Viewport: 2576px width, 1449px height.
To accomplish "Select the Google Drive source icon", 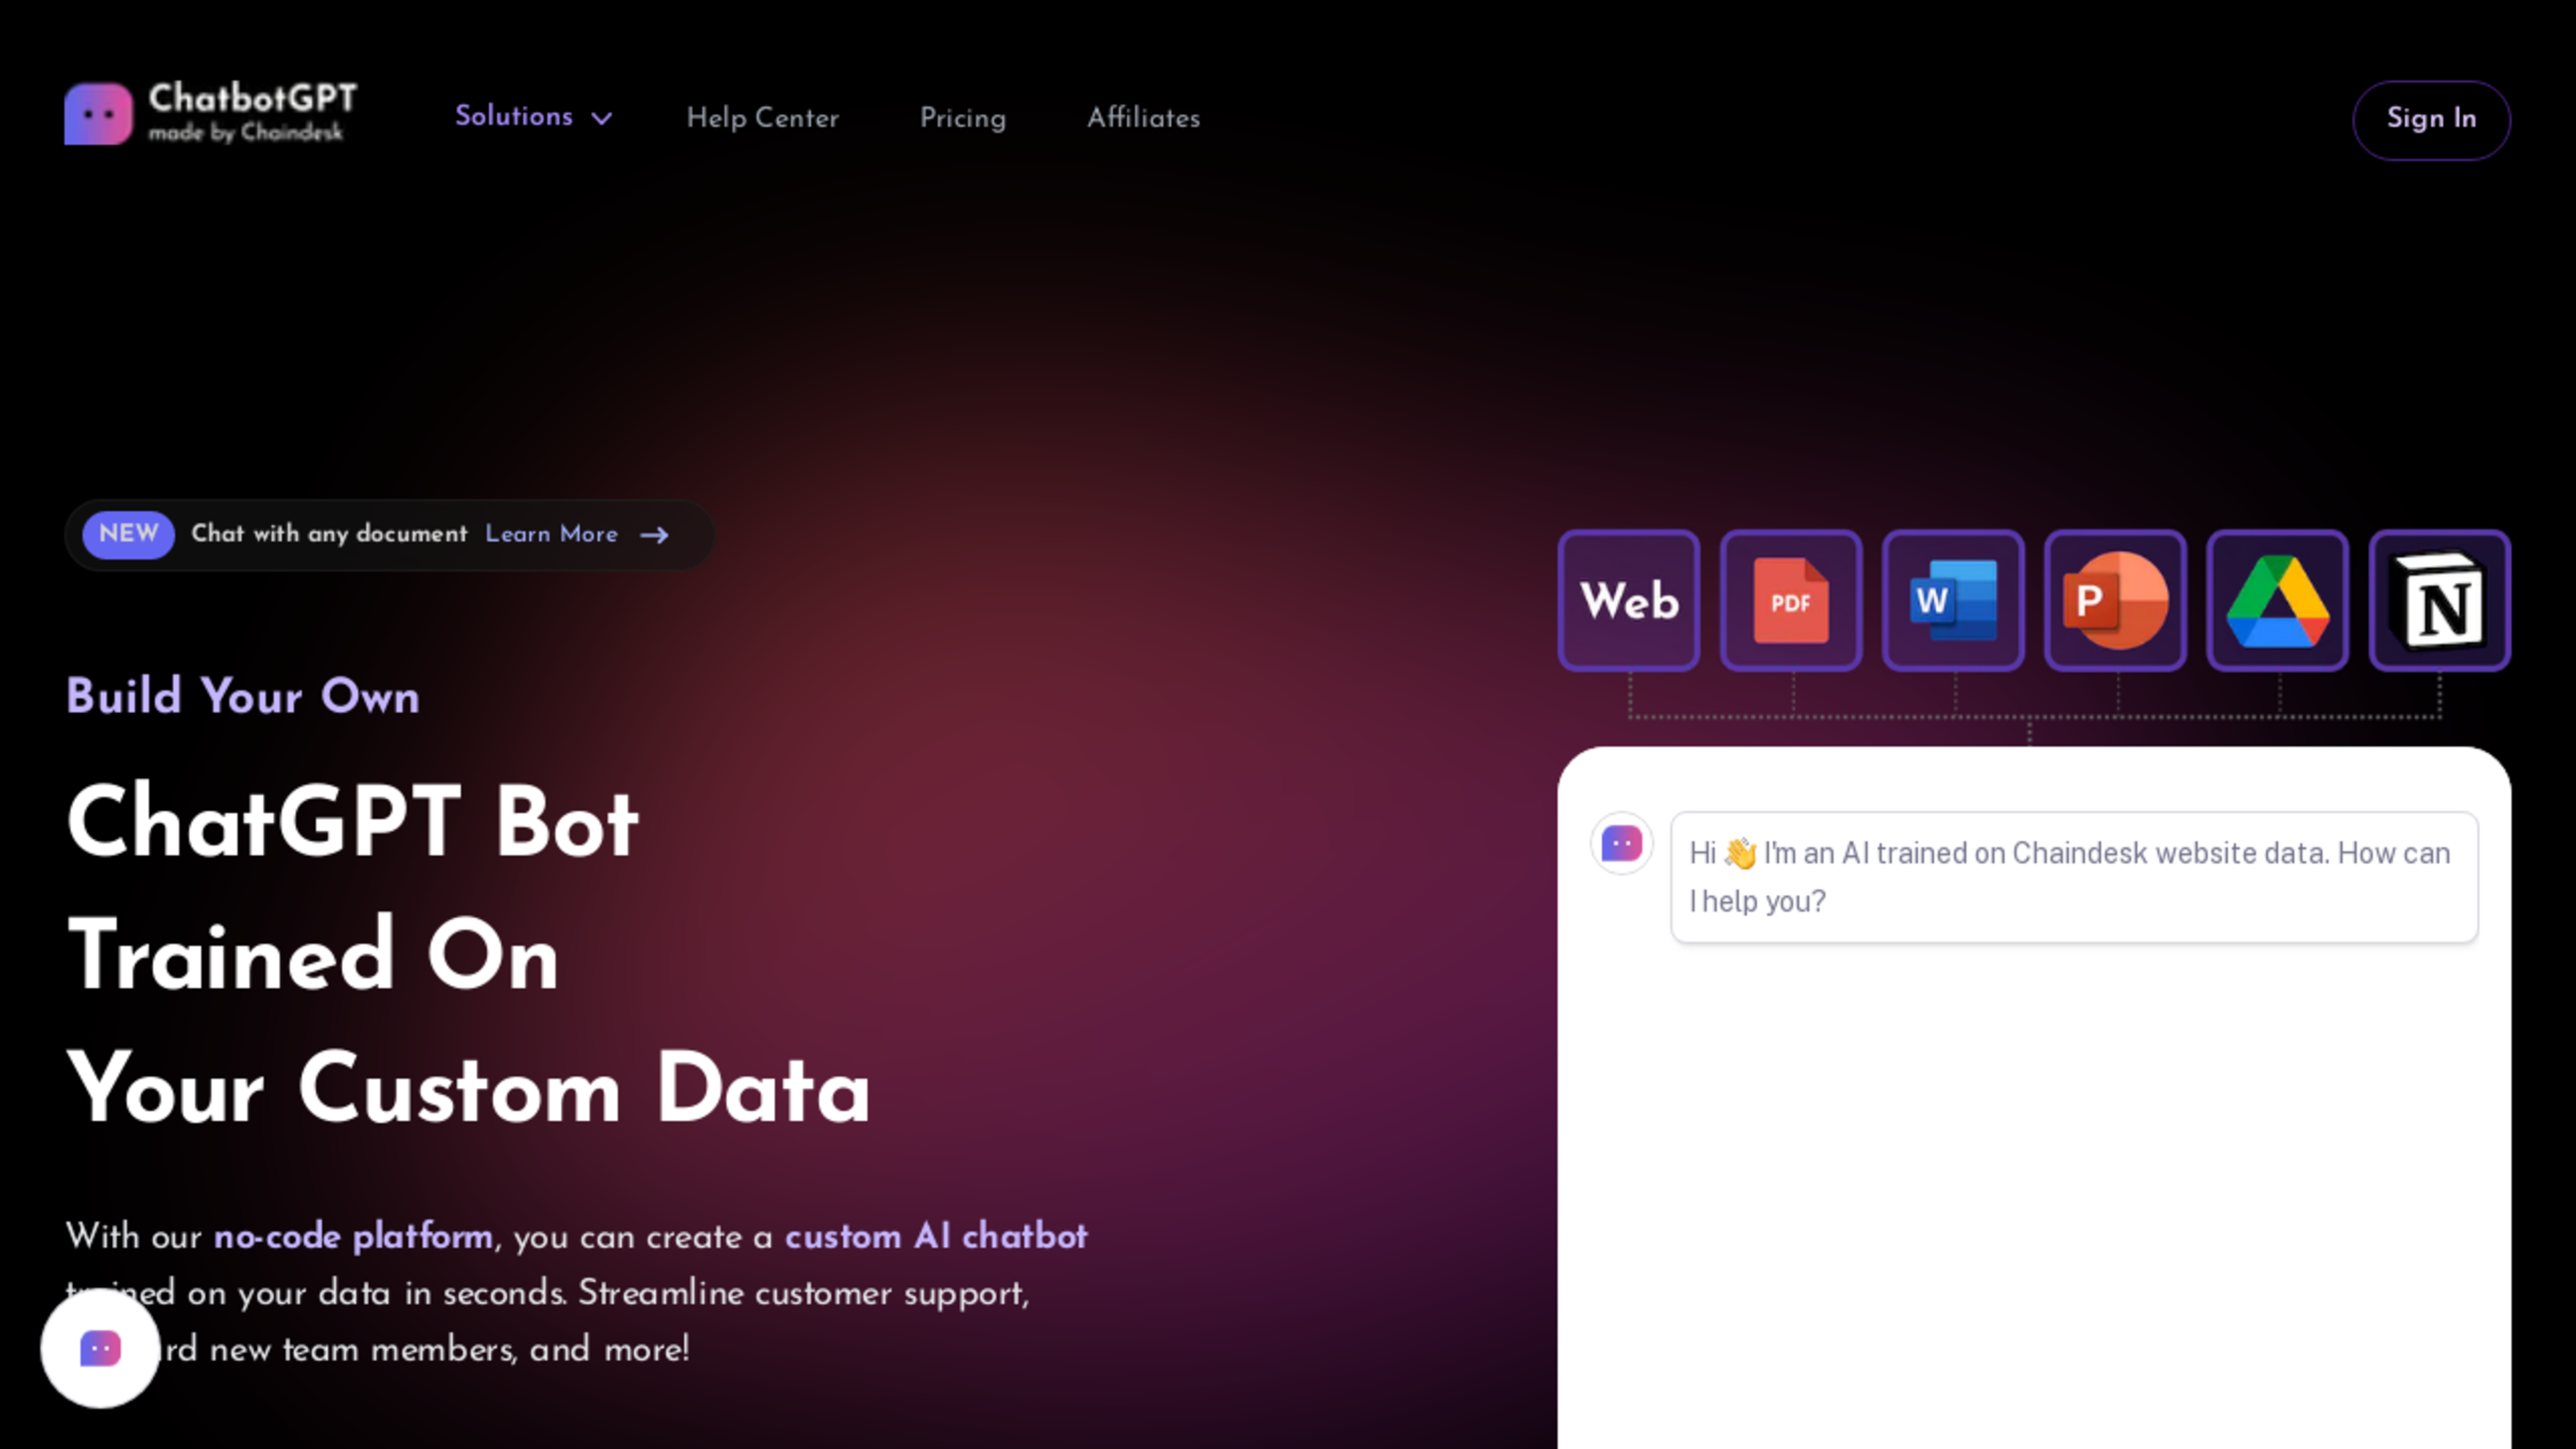I will (x=2277, y=600).
